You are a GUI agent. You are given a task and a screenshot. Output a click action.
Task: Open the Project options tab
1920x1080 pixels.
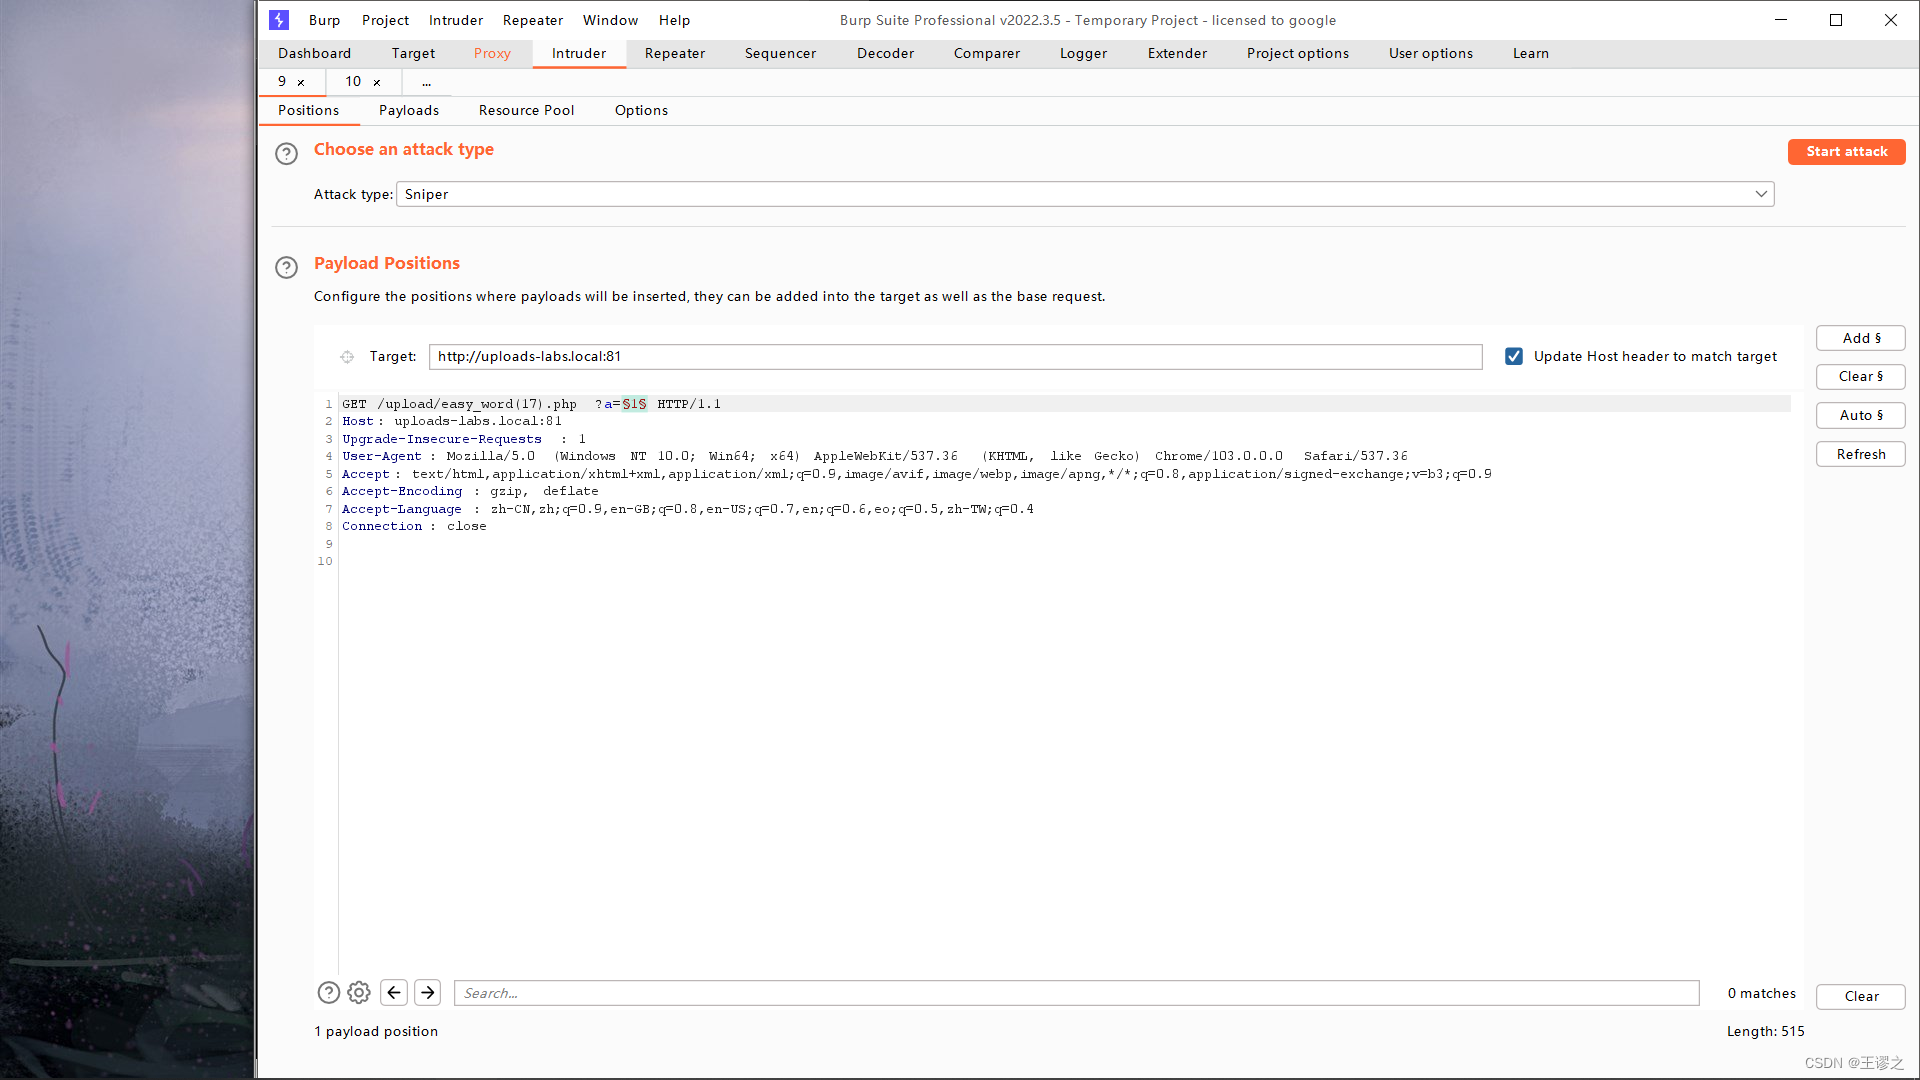(x=1297, y=53)
